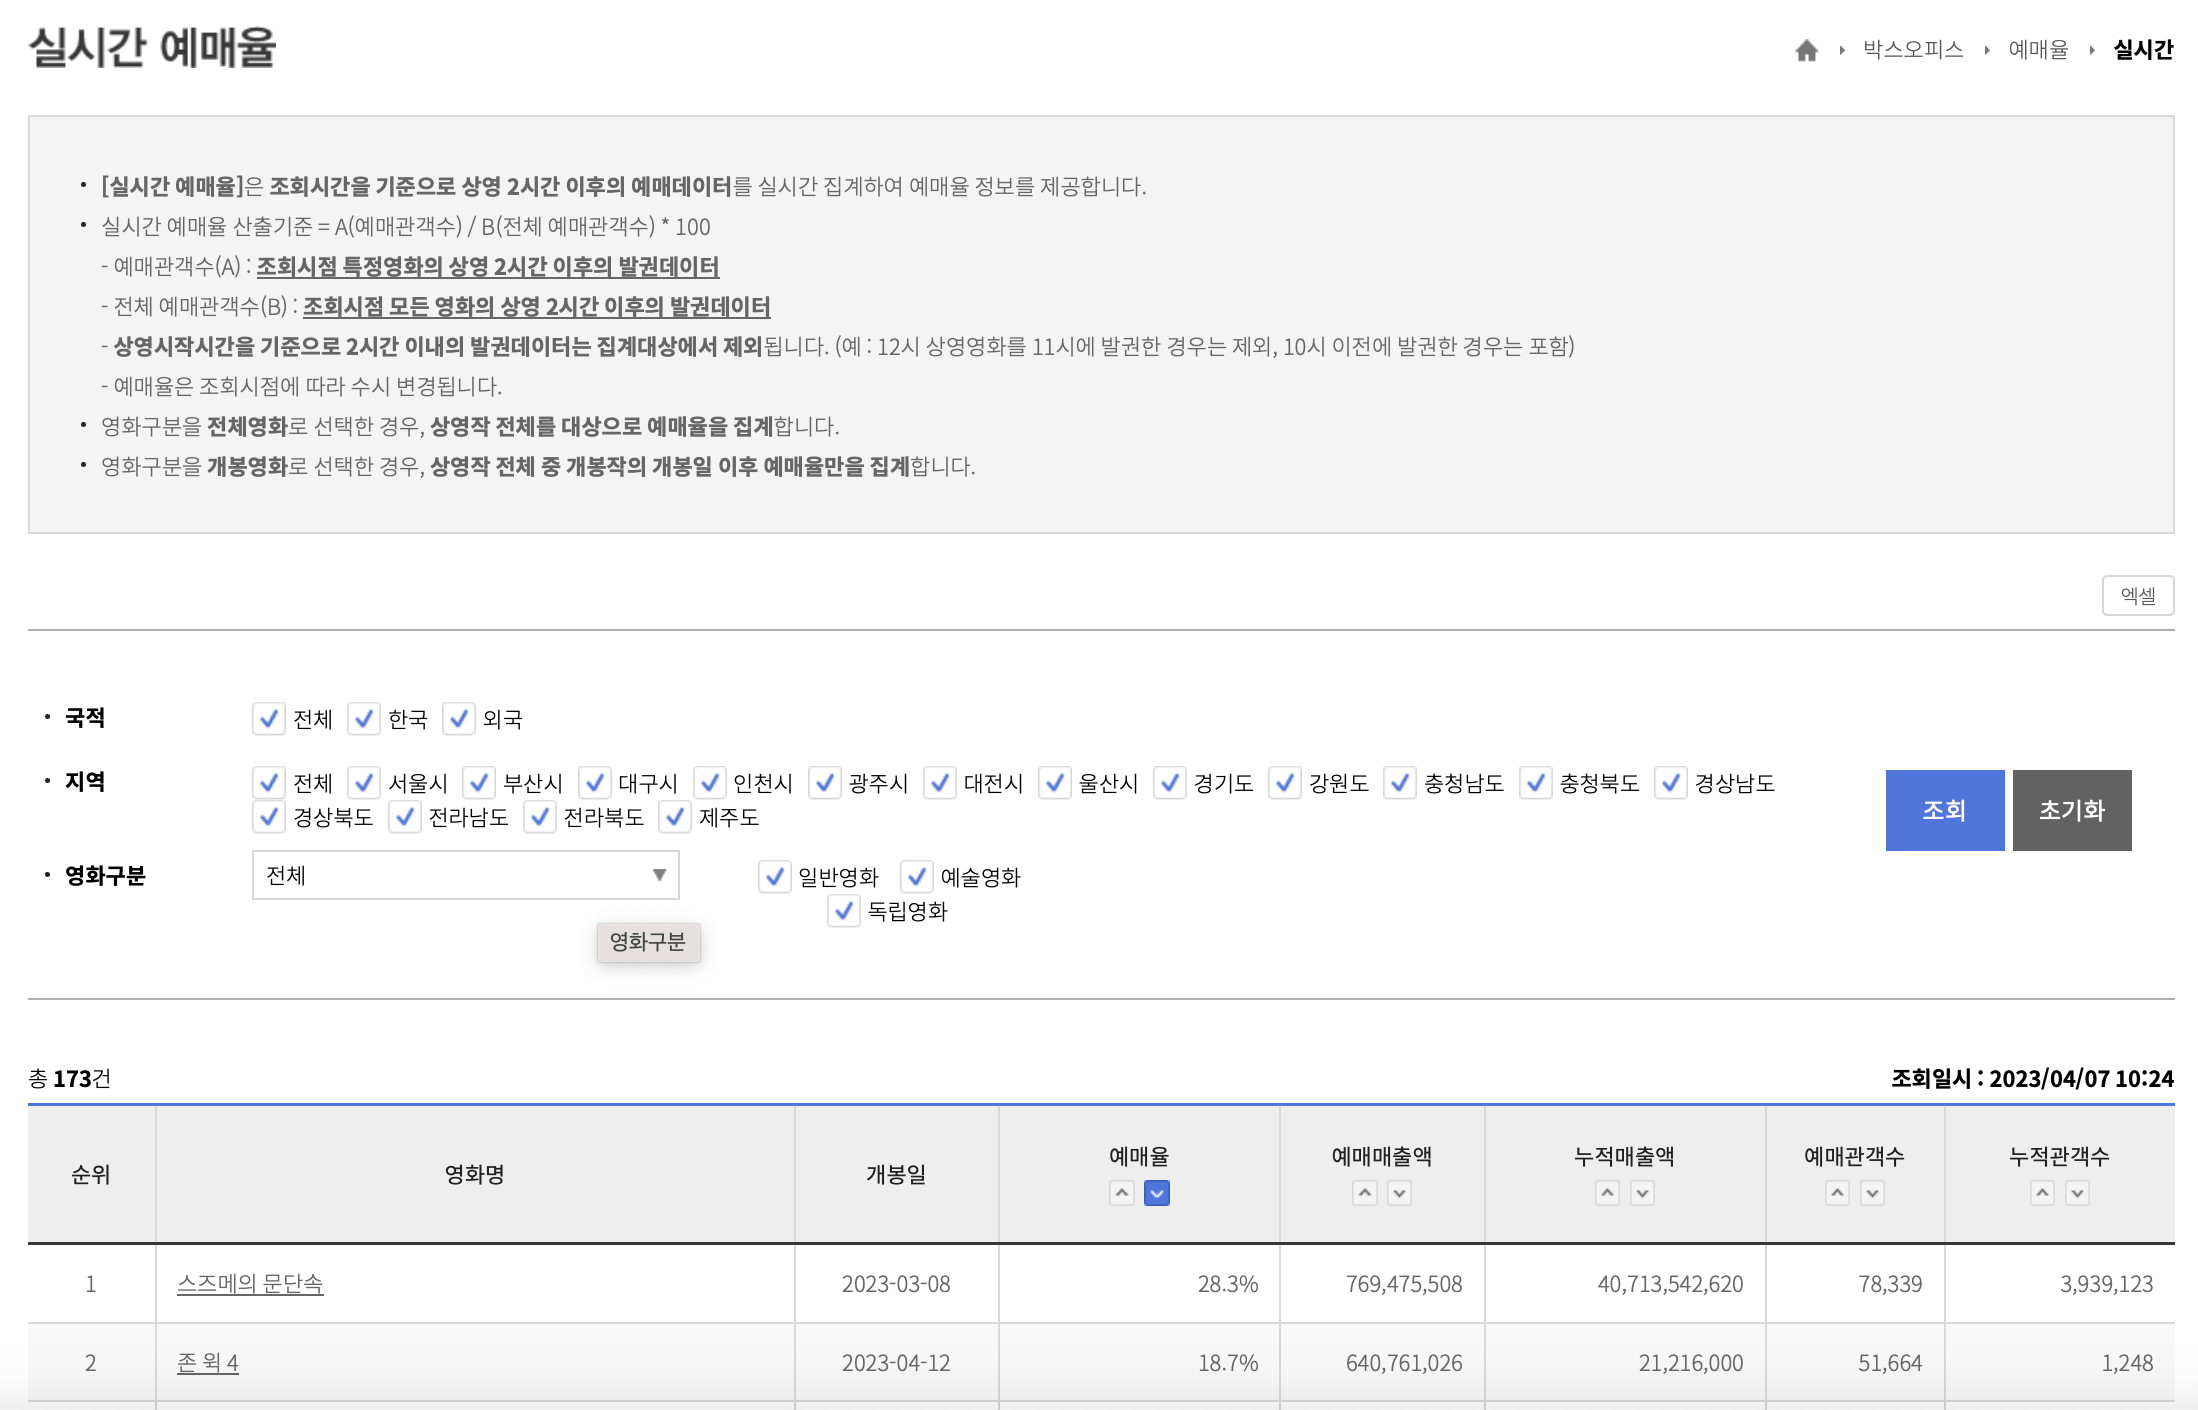Click the 순위 column header

click(x=91, y=1174)
